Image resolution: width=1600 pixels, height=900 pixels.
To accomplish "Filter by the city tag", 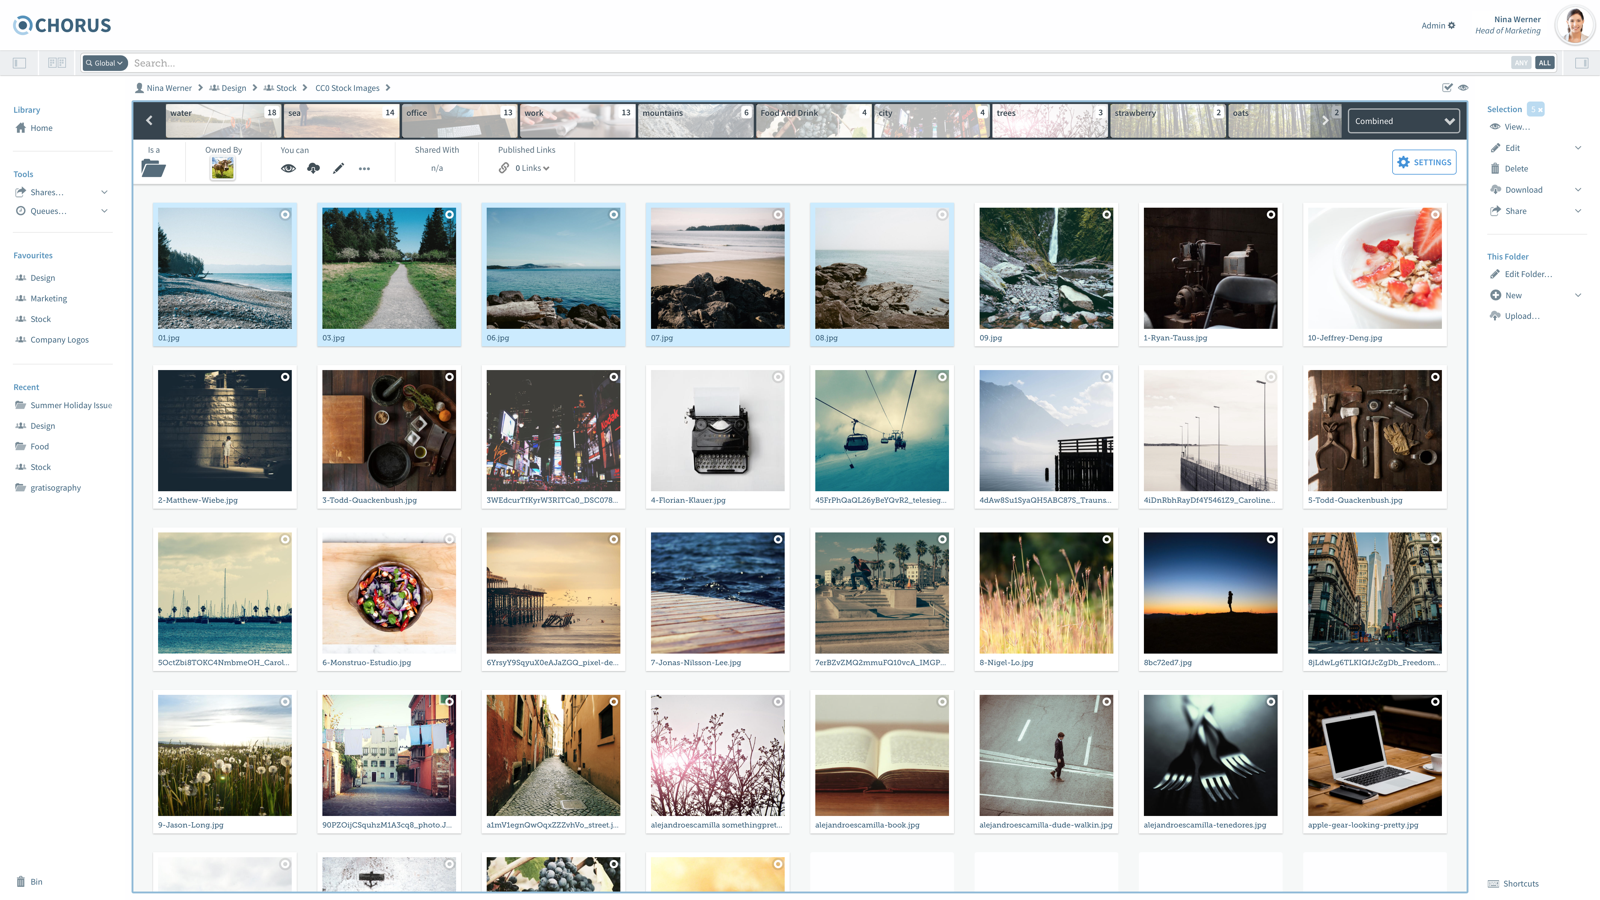I will [931, 121].
